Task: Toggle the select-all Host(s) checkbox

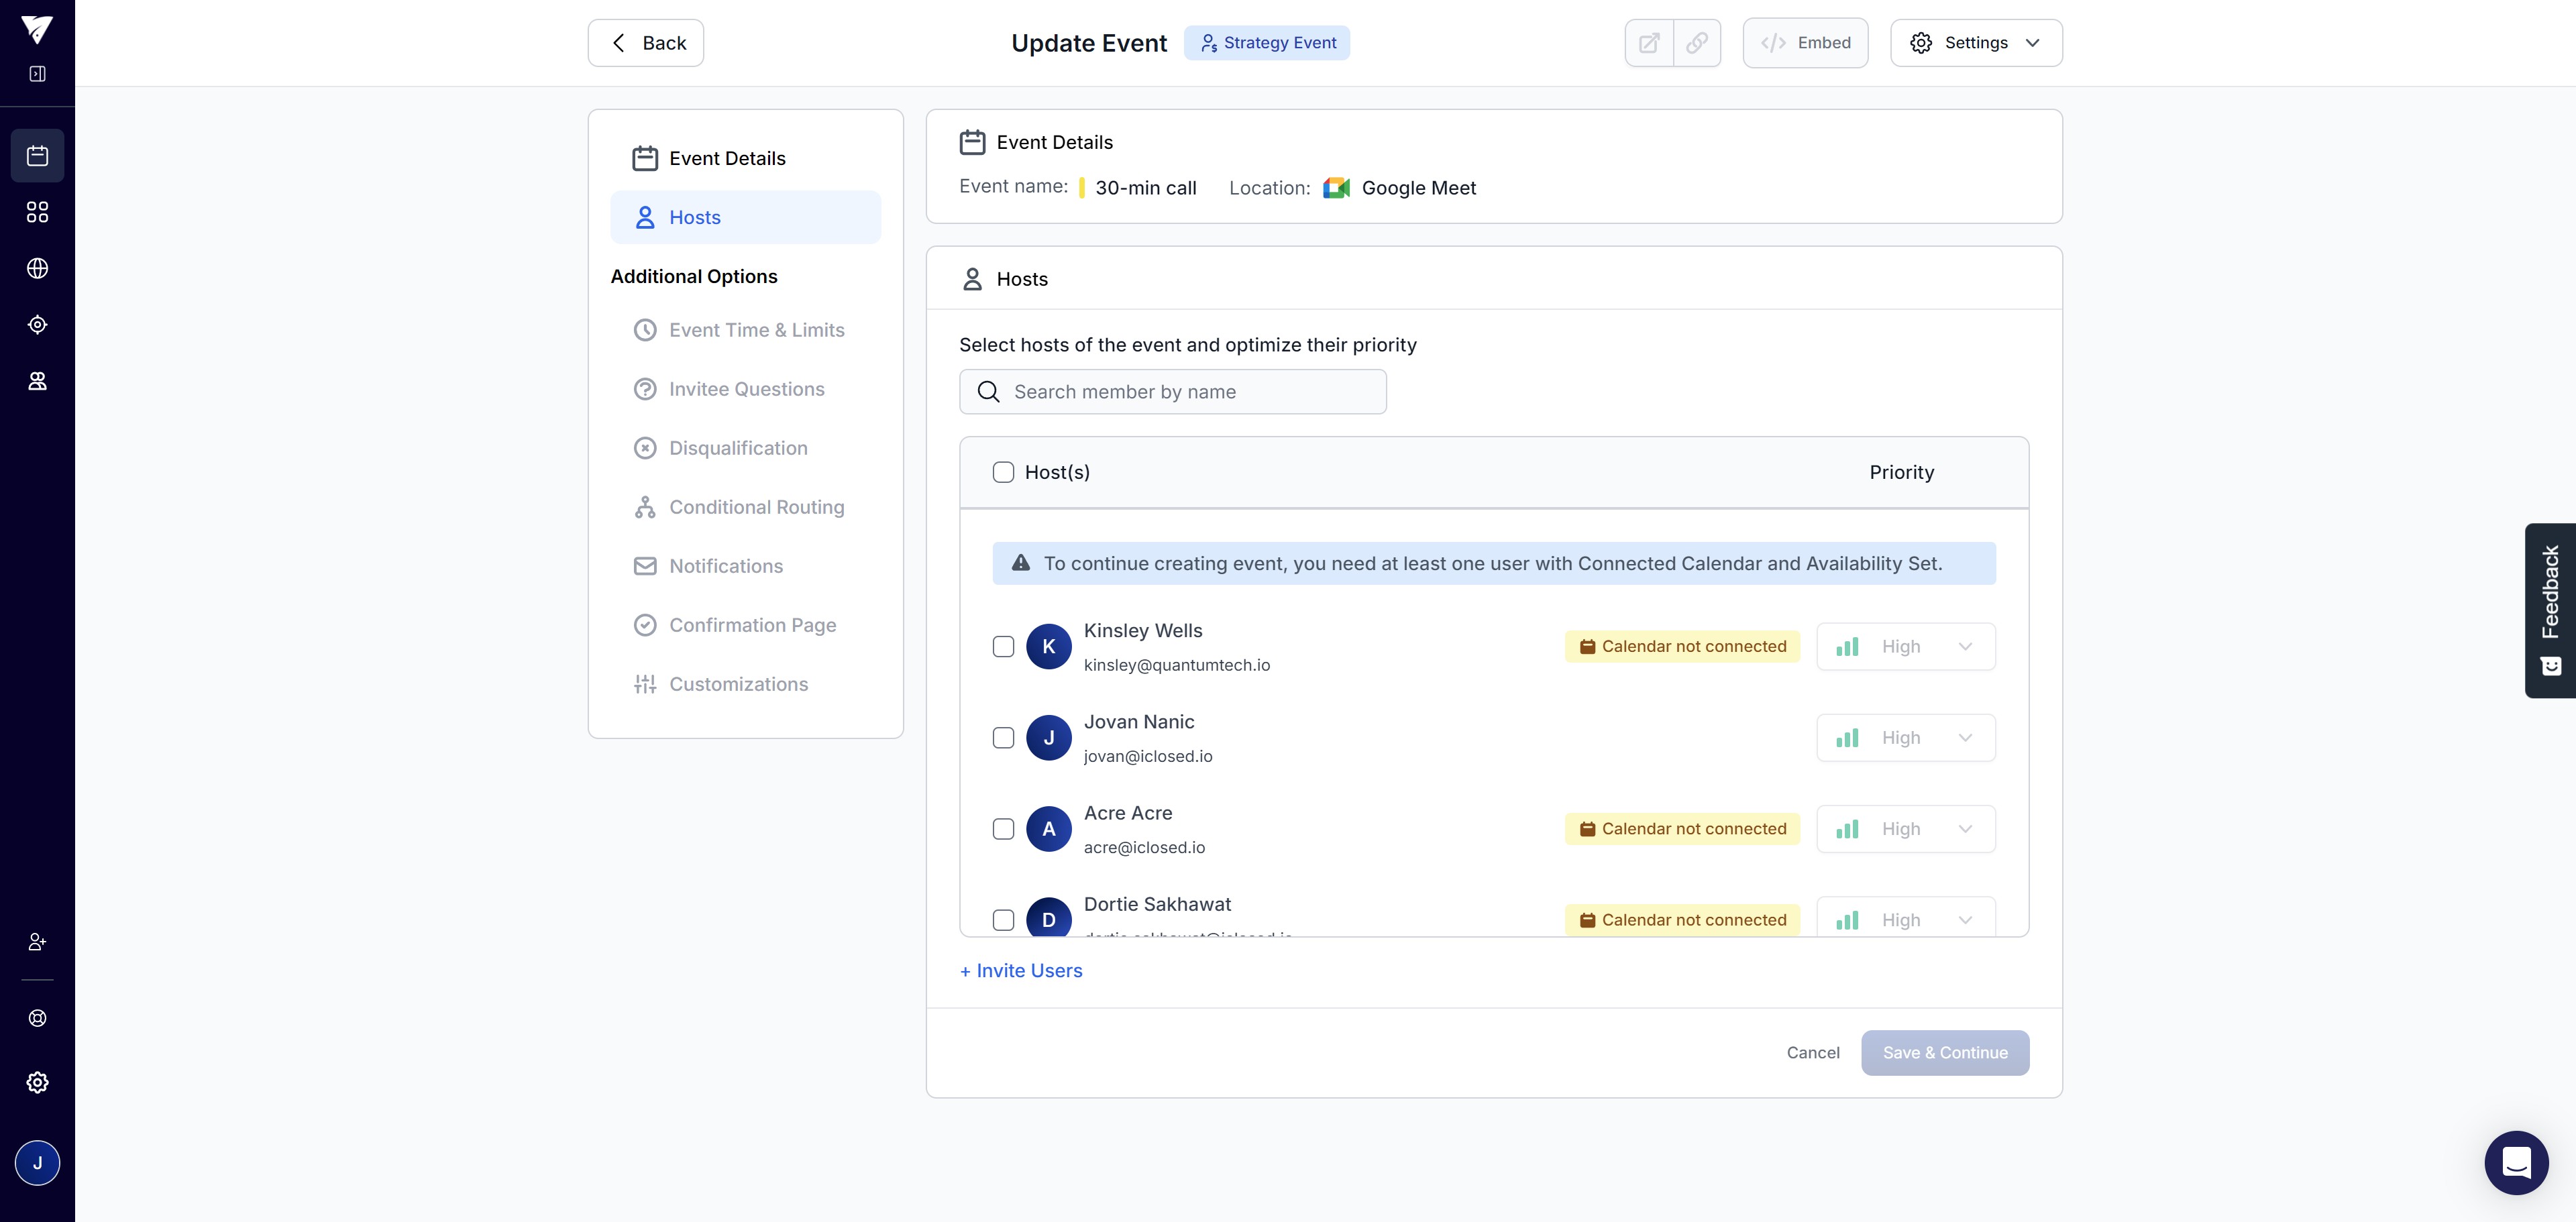Action: tap(1003, 472)
